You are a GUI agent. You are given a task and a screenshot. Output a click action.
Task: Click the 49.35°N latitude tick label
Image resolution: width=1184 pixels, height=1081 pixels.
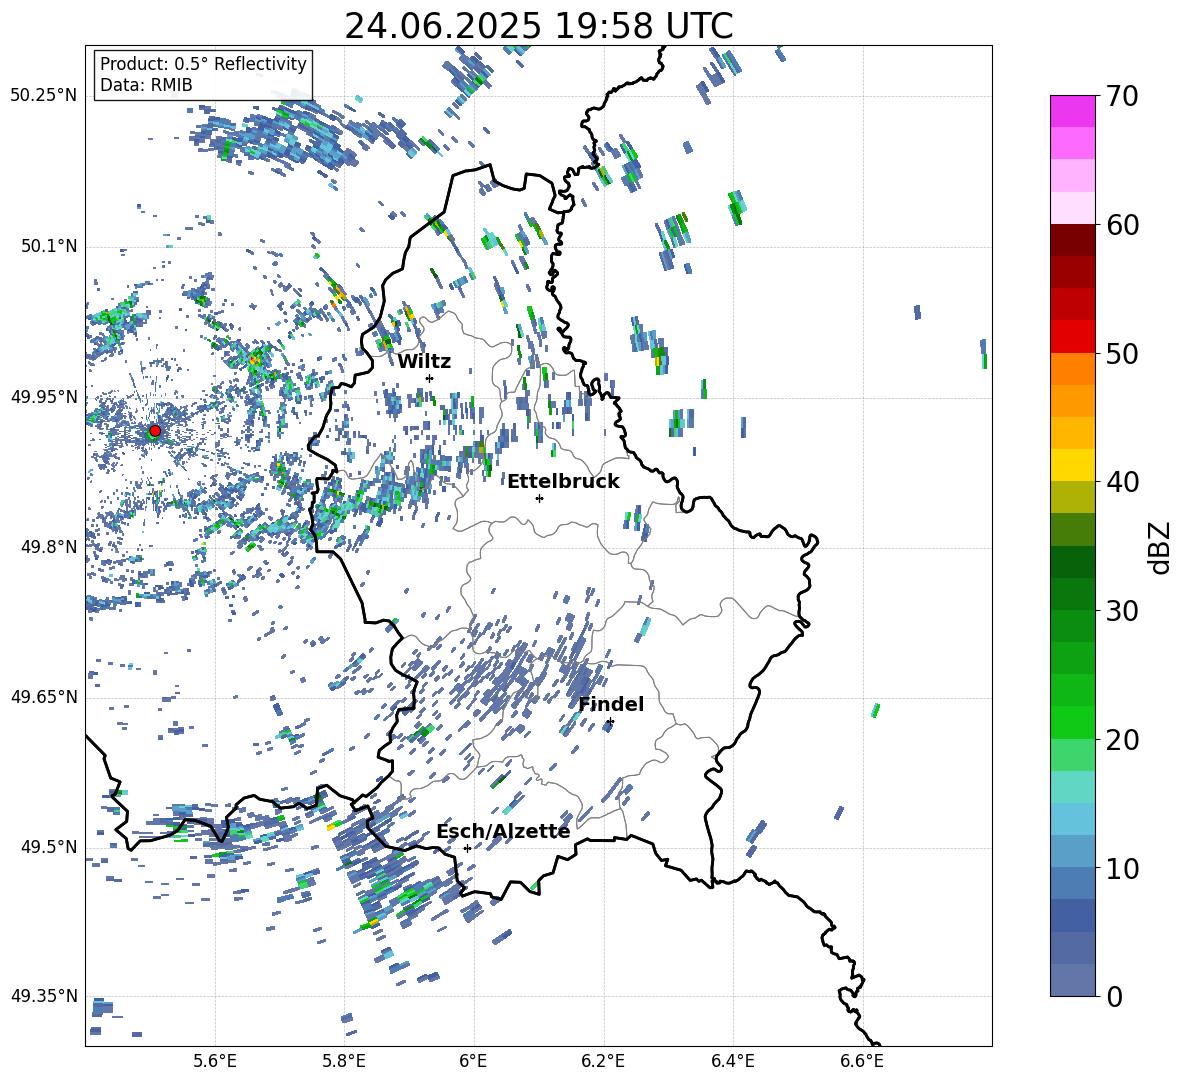(44, 996)
